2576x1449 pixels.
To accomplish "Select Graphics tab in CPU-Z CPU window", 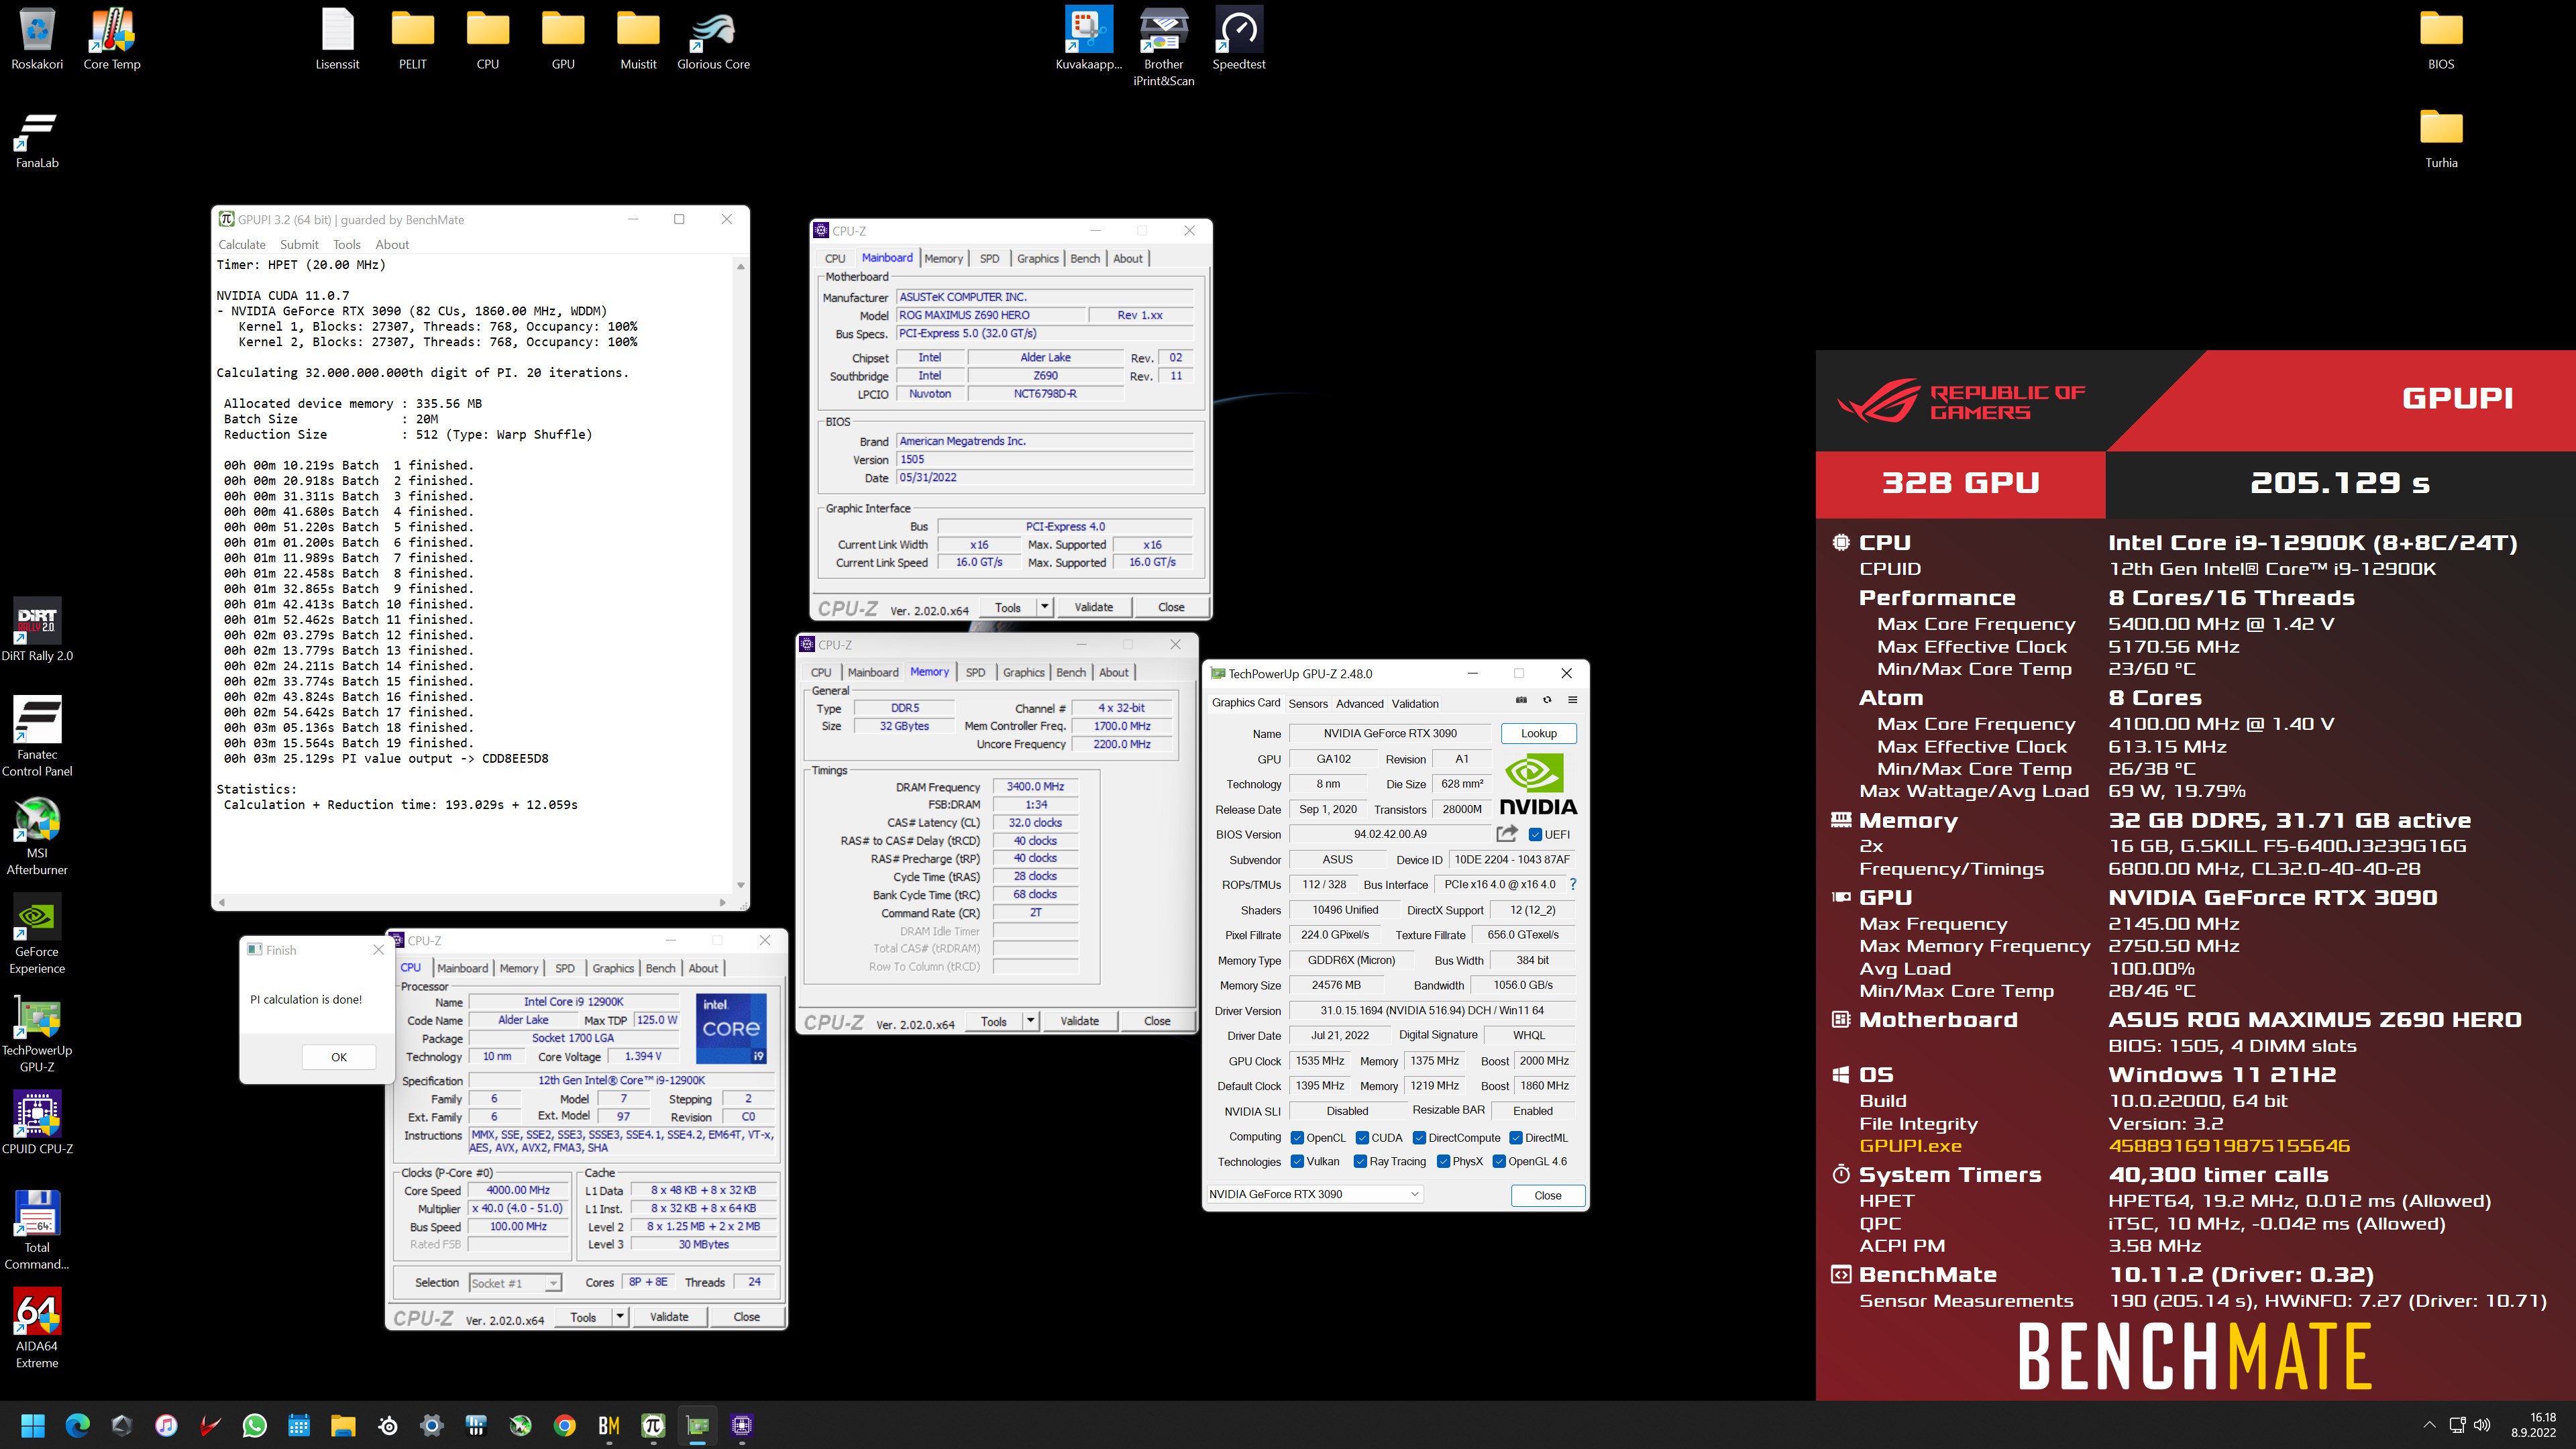I will 613,968.
